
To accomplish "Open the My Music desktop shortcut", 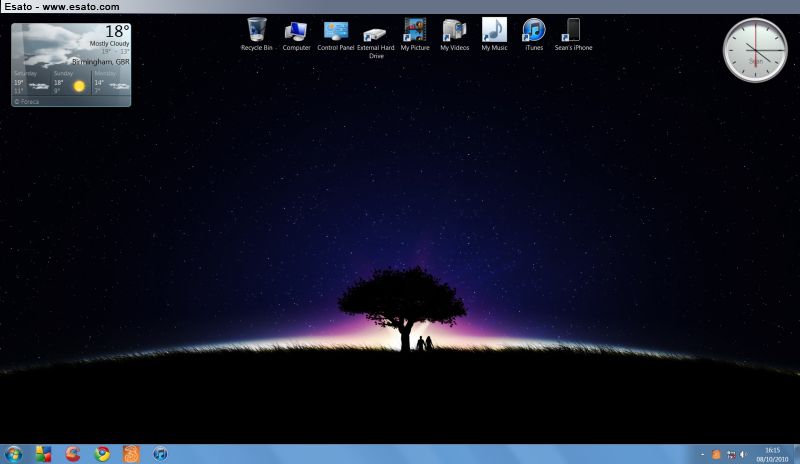I will tap(494, 34).
